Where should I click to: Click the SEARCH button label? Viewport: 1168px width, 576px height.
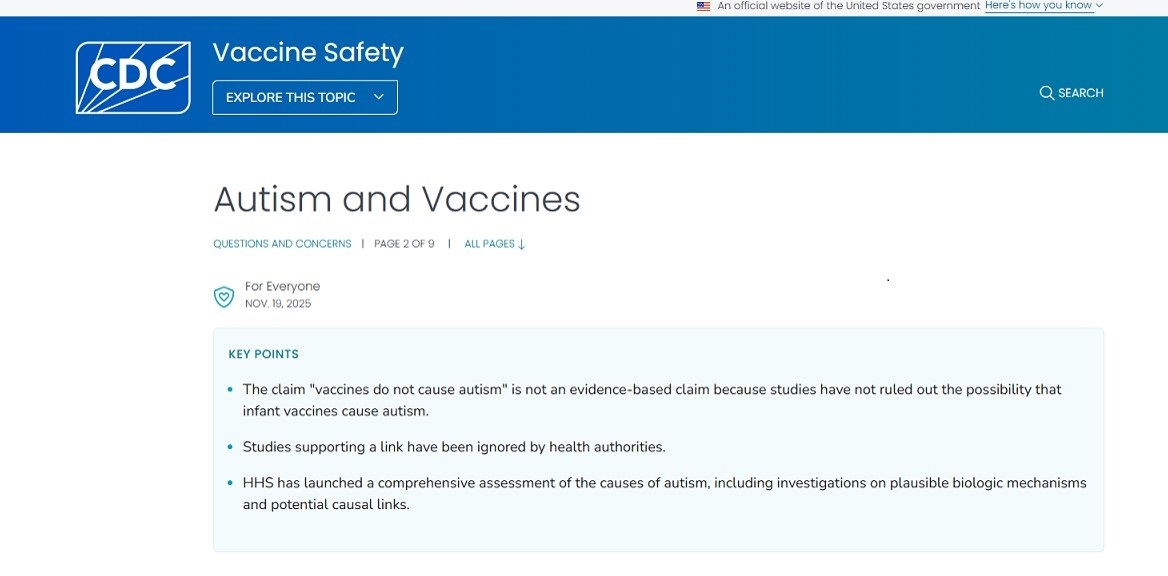click(x=1080, y=93)
